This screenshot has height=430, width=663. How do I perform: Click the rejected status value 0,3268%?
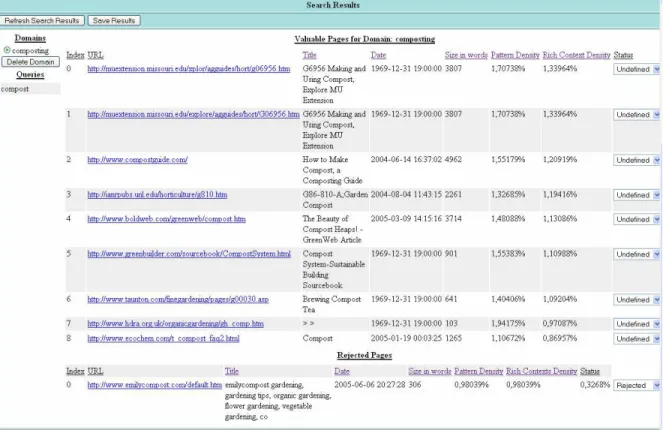pos(595,385)
